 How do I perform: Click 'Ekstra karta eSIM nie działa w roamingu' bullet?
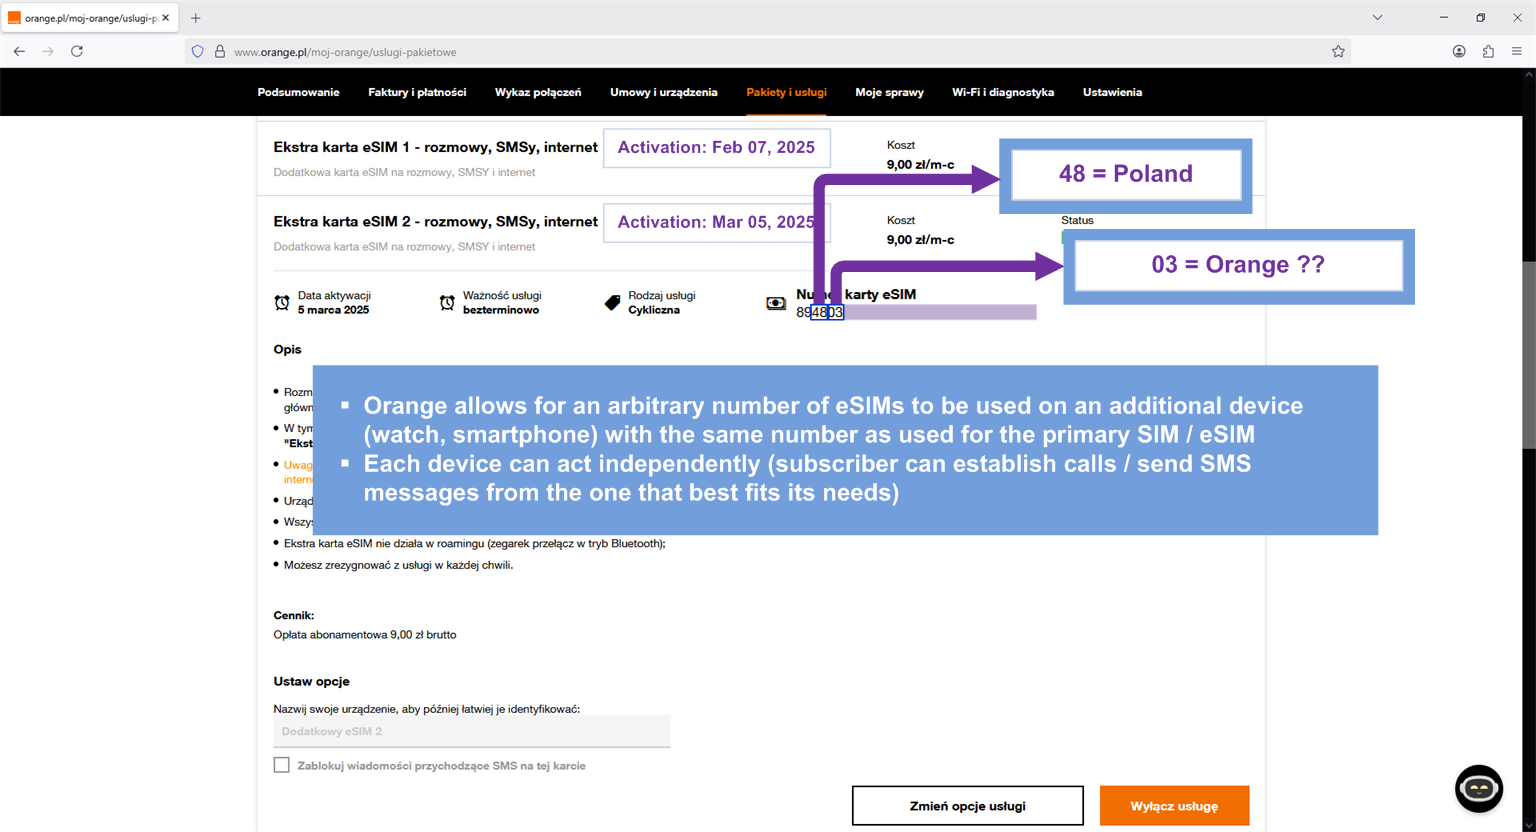click(x=474, y=543)
